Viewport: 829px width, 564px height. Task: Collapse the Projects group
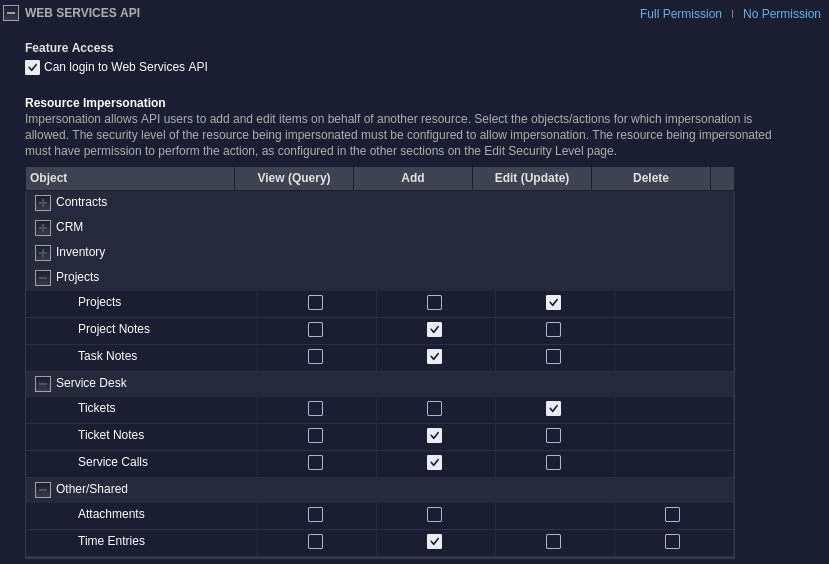coord(43,278)
